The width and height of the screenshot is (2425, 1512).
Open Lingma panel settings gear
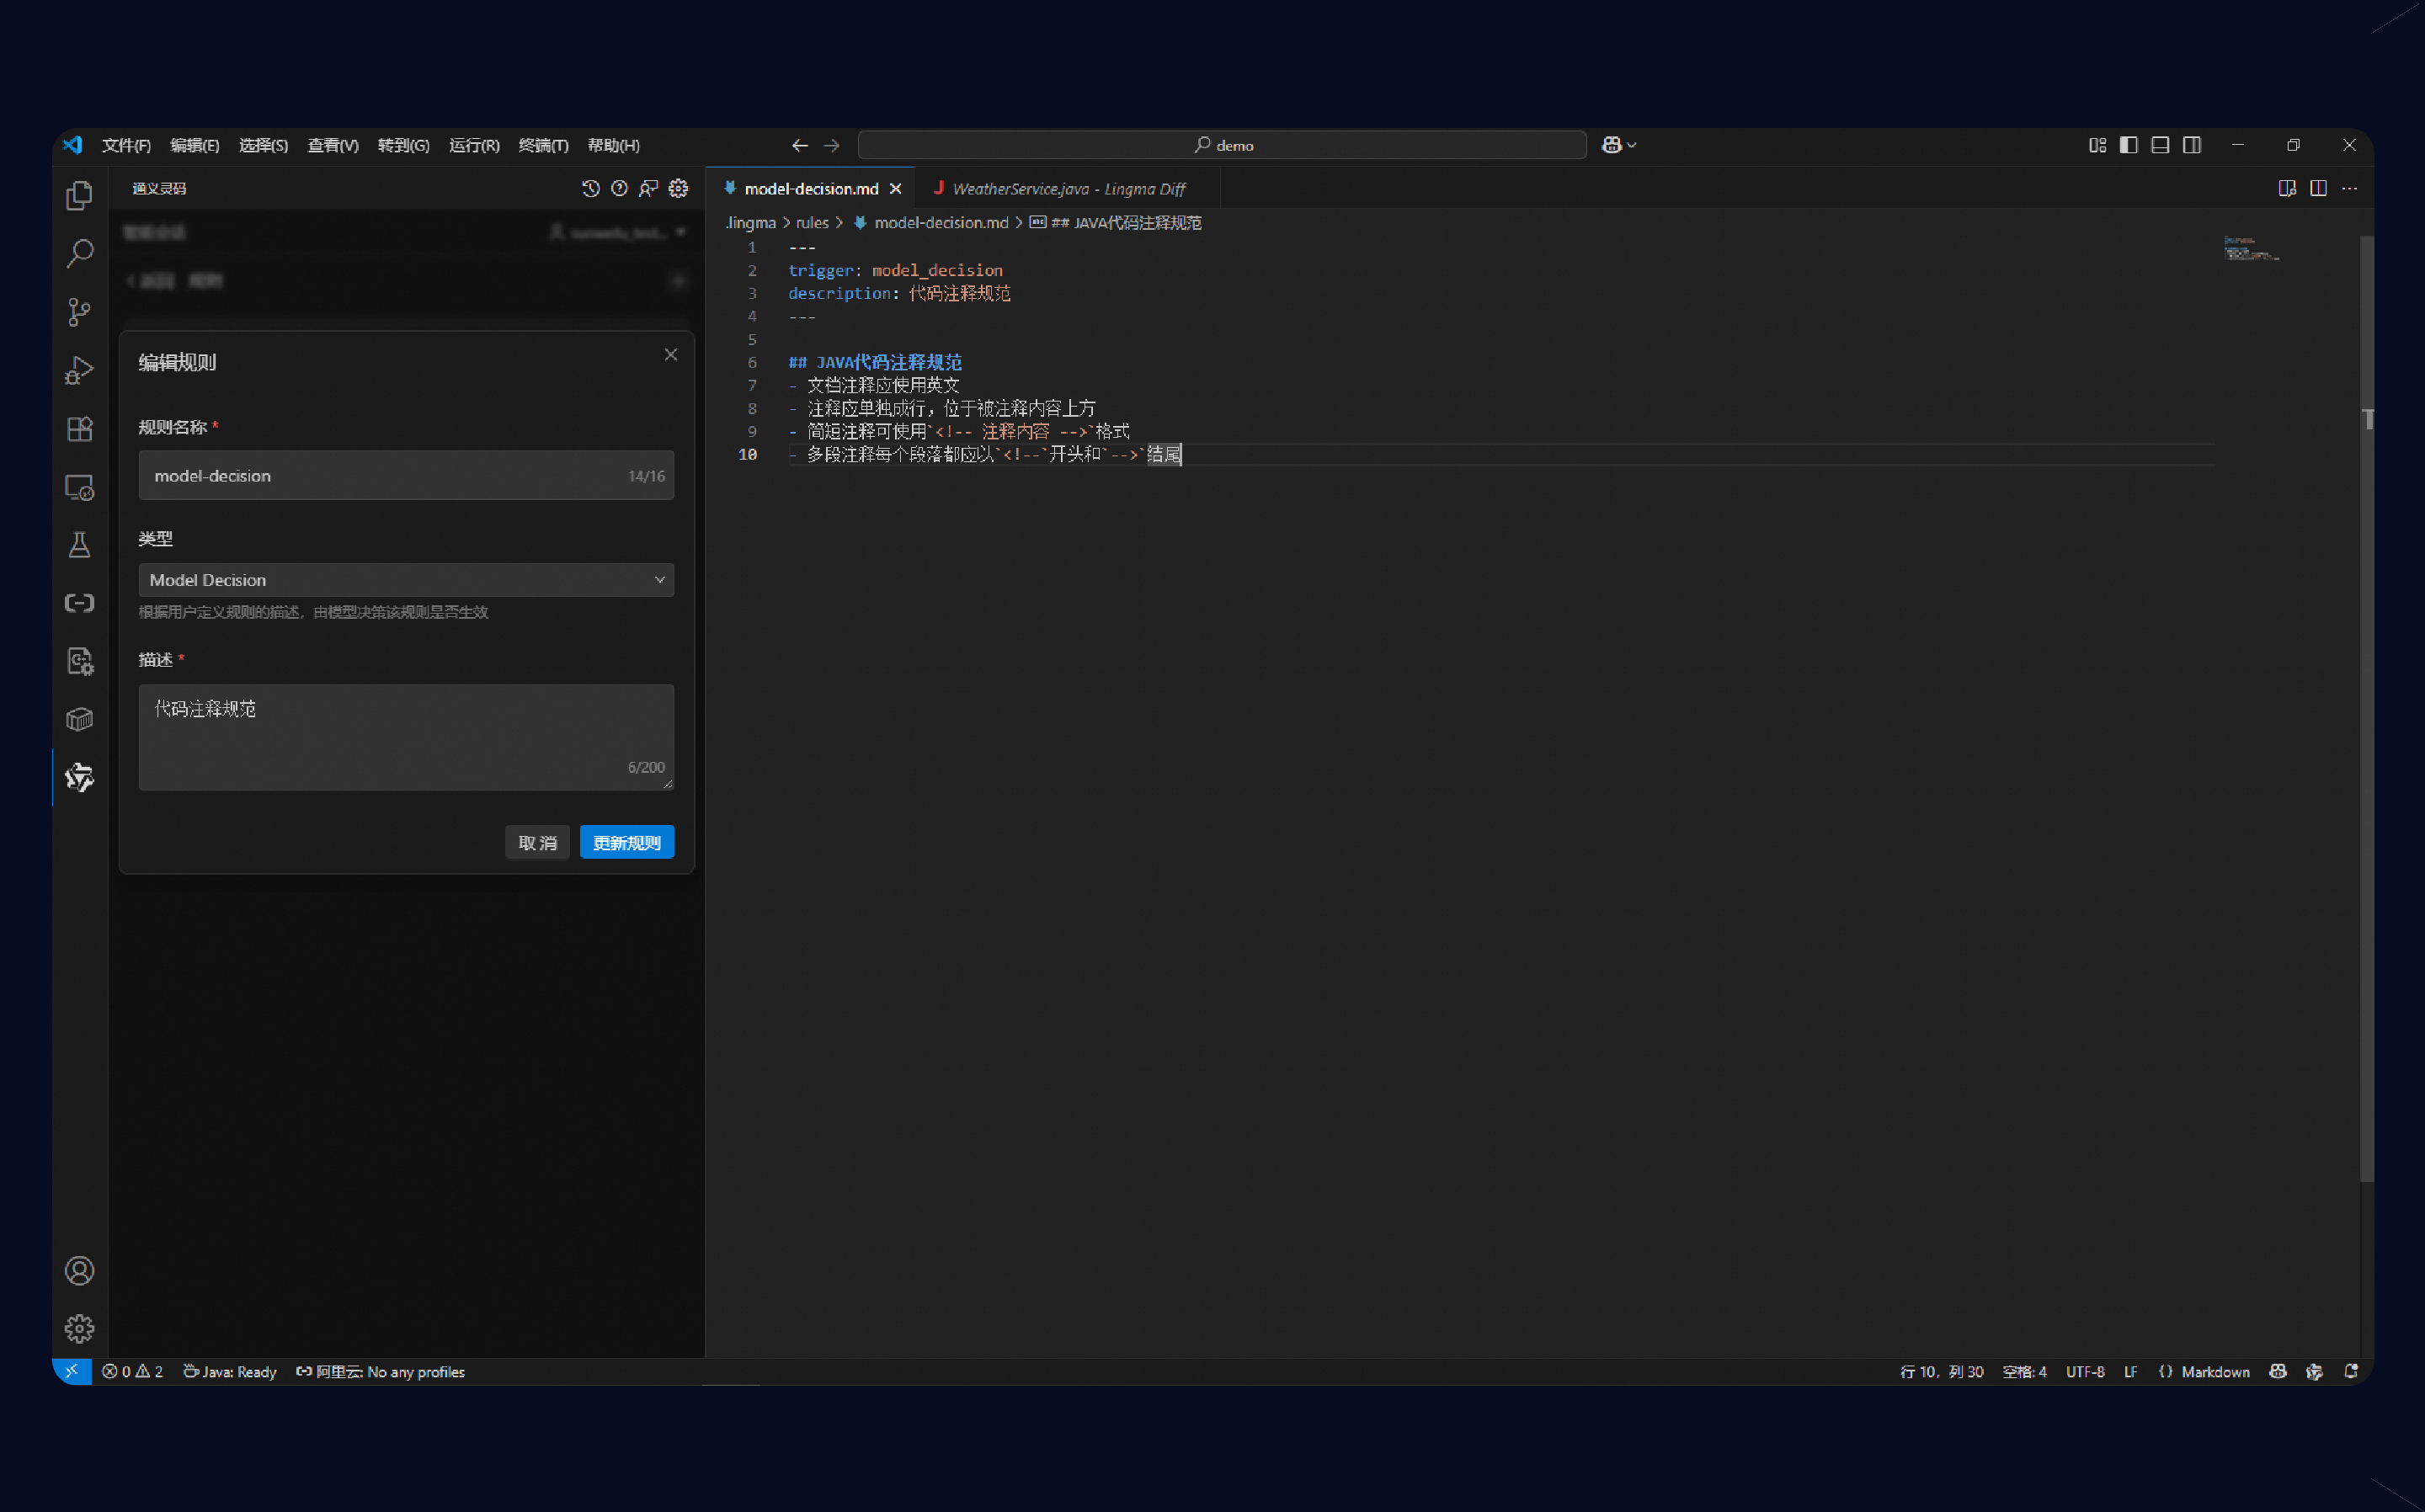tap(678, 188)
